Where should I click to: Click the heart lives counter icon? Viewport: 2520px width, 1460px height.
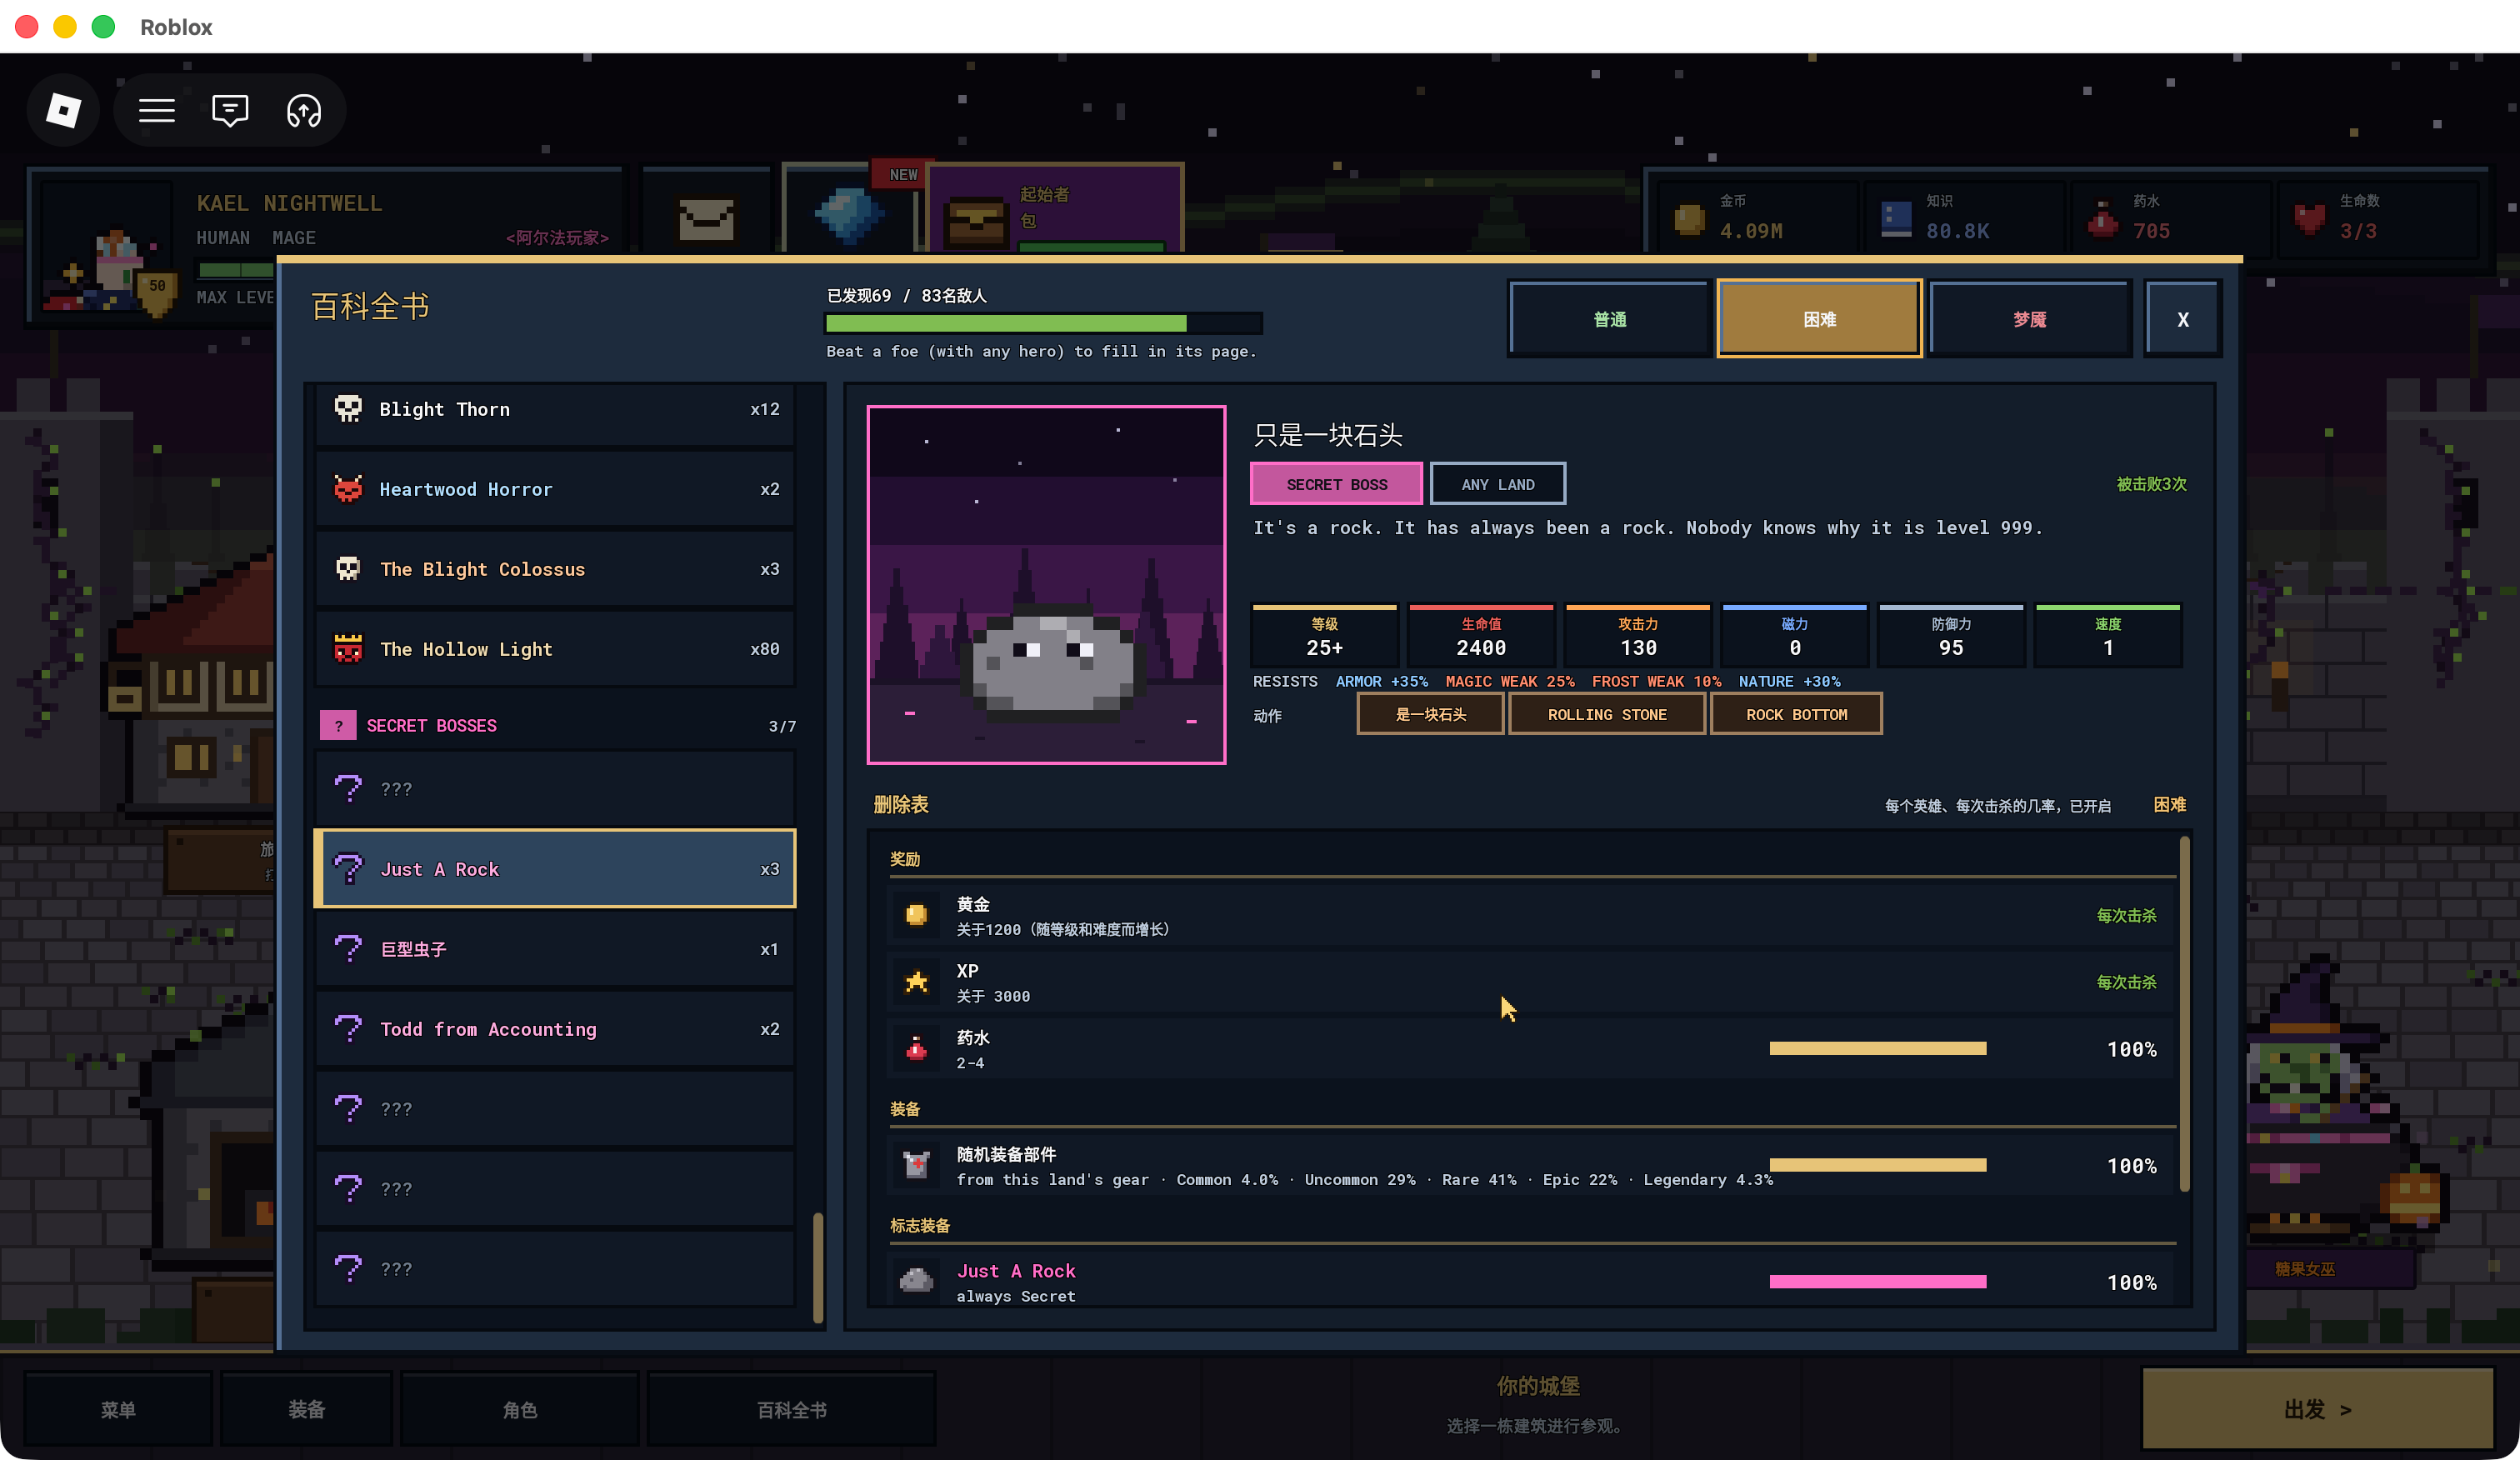coord(2310,218)
